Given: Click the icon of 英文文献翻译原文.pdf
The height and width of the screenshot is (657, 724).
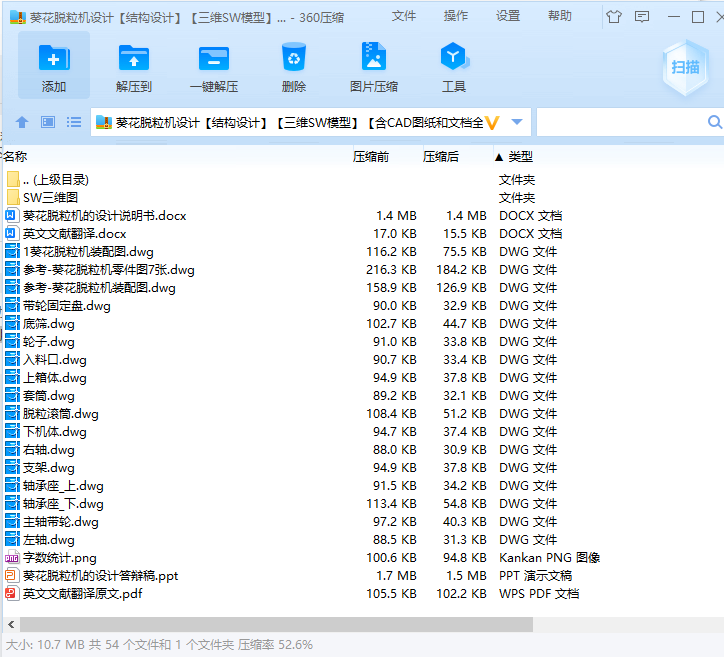Looking at the screenshot, I should [12, 594].
